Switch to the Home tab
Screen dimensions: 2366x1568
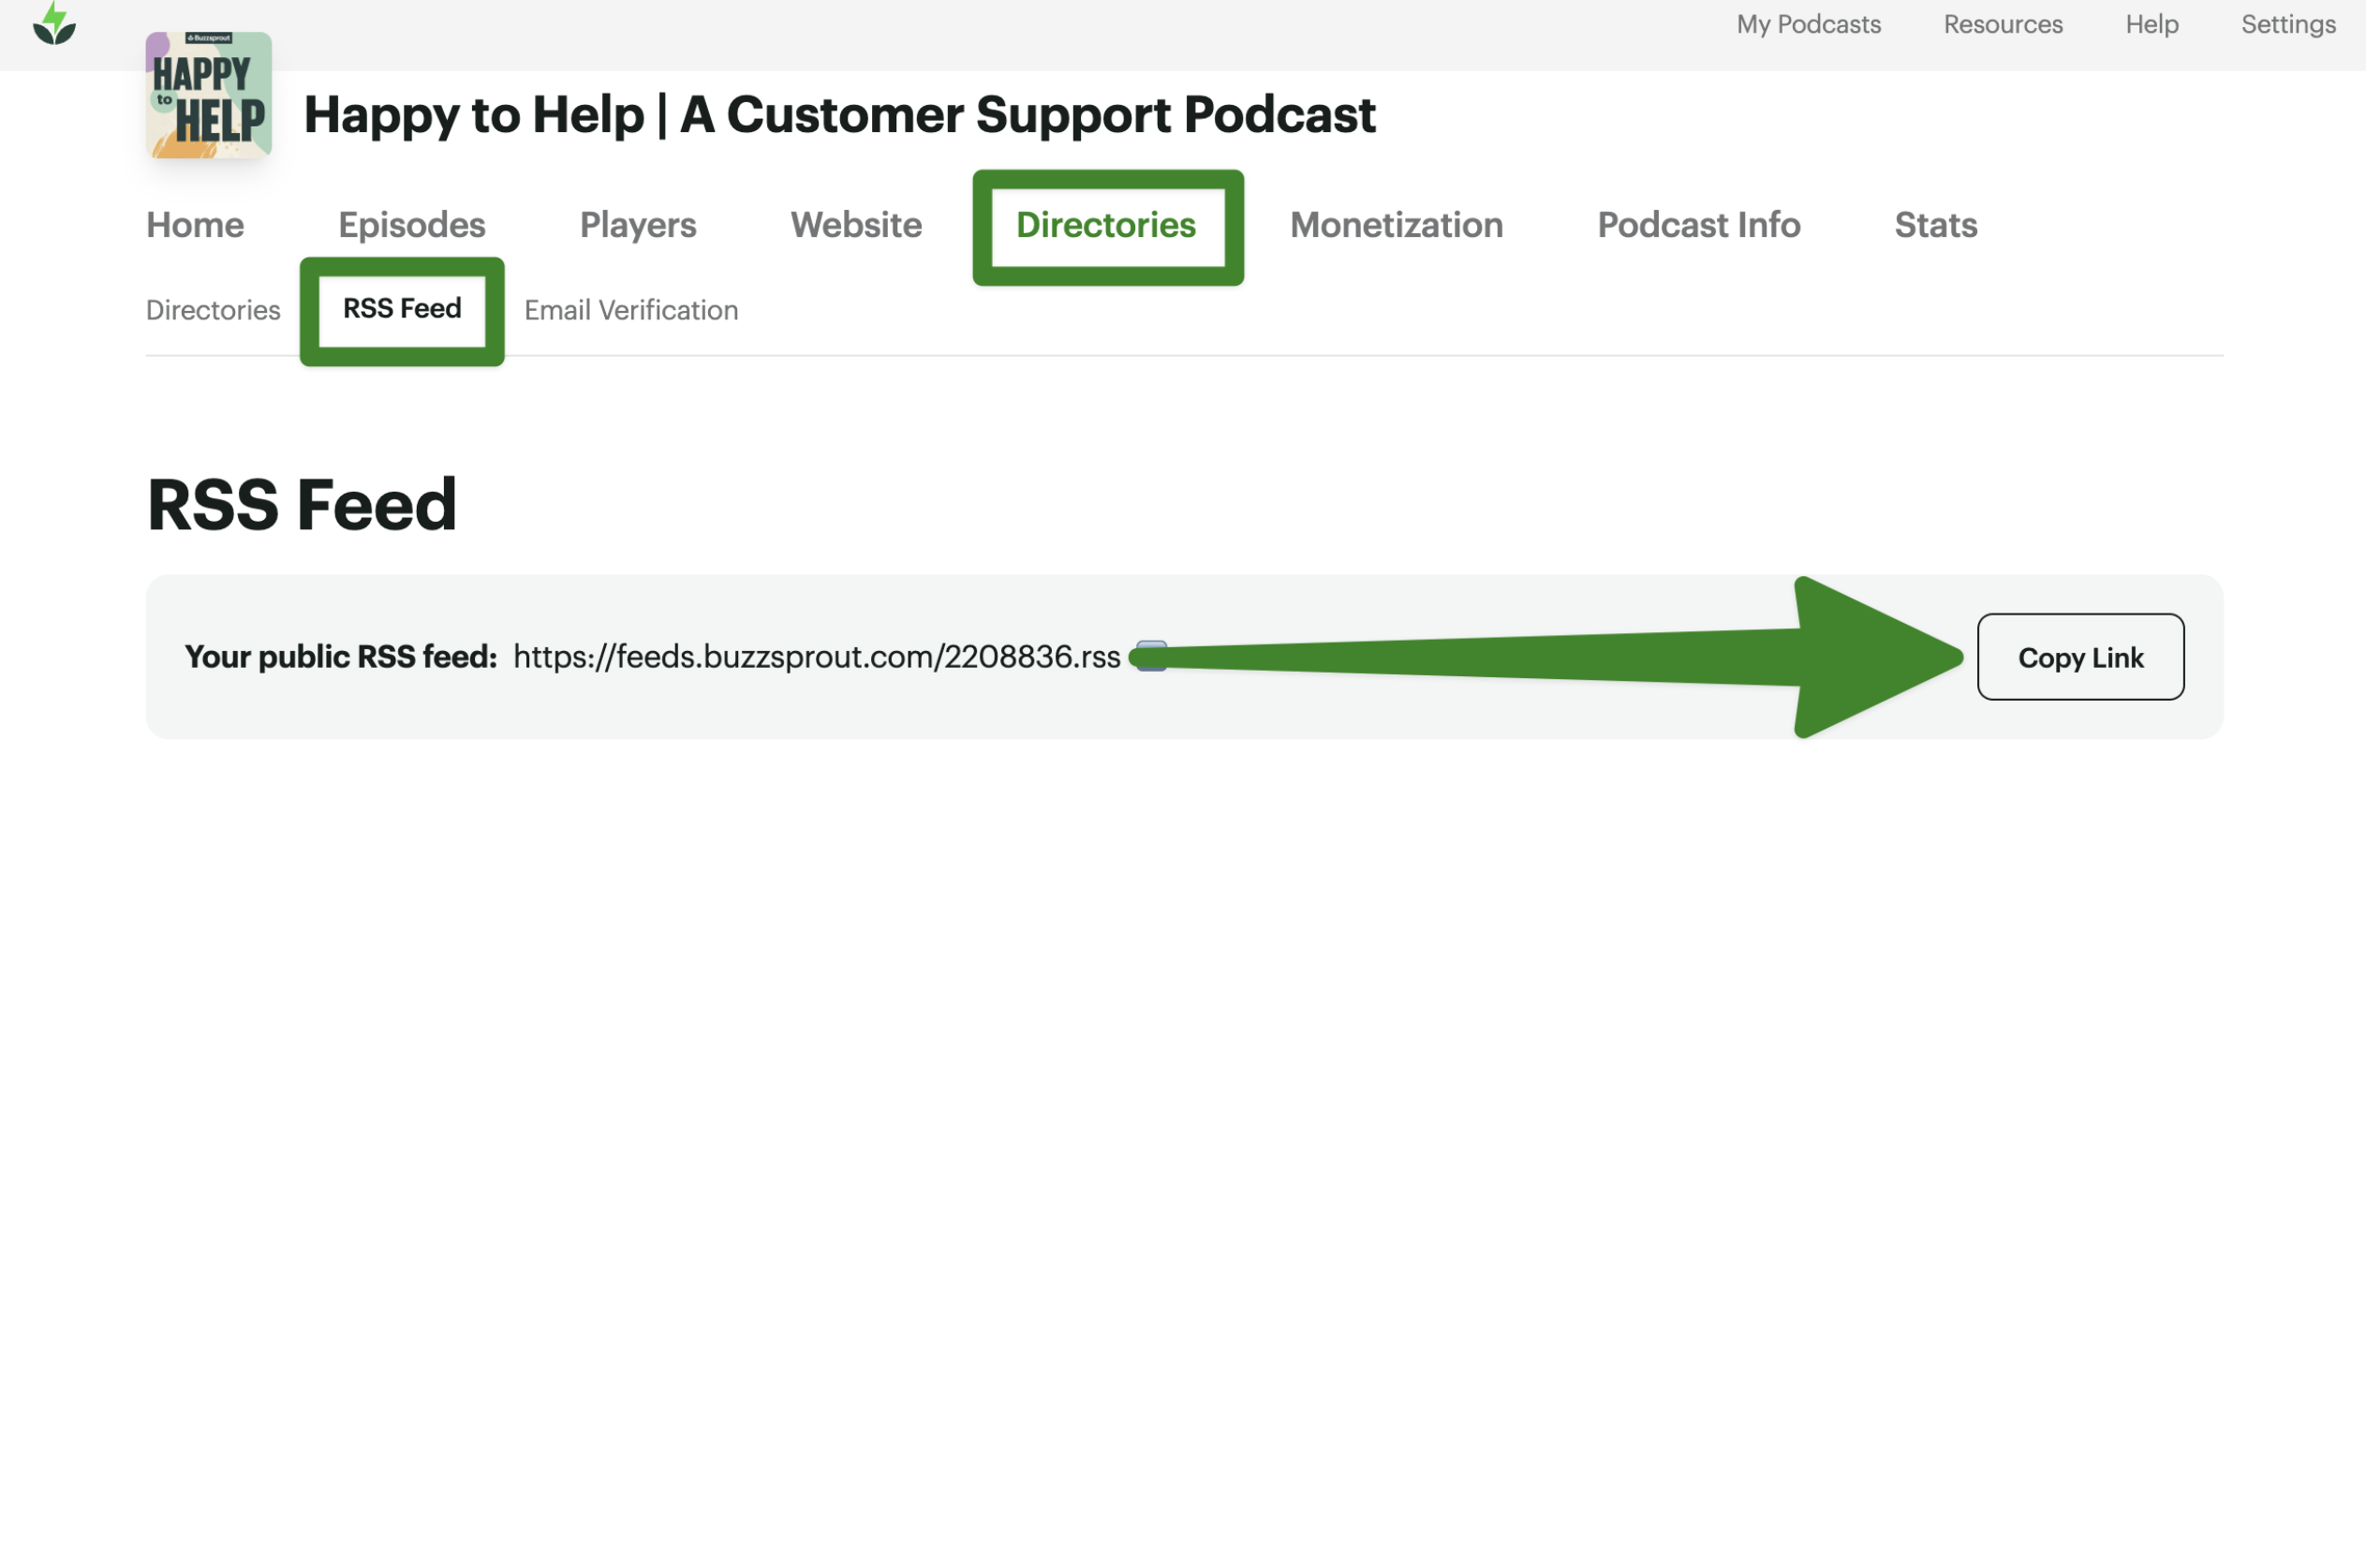coord(195,225)
